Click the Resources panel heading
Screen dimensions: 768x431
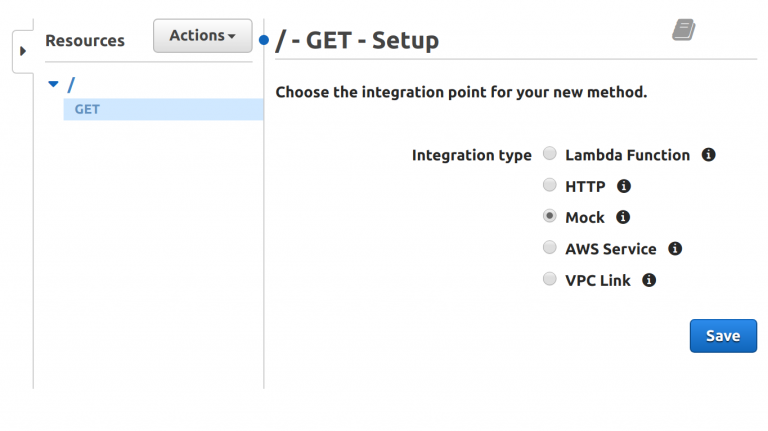pyautogui.click(x=85, y=41)
